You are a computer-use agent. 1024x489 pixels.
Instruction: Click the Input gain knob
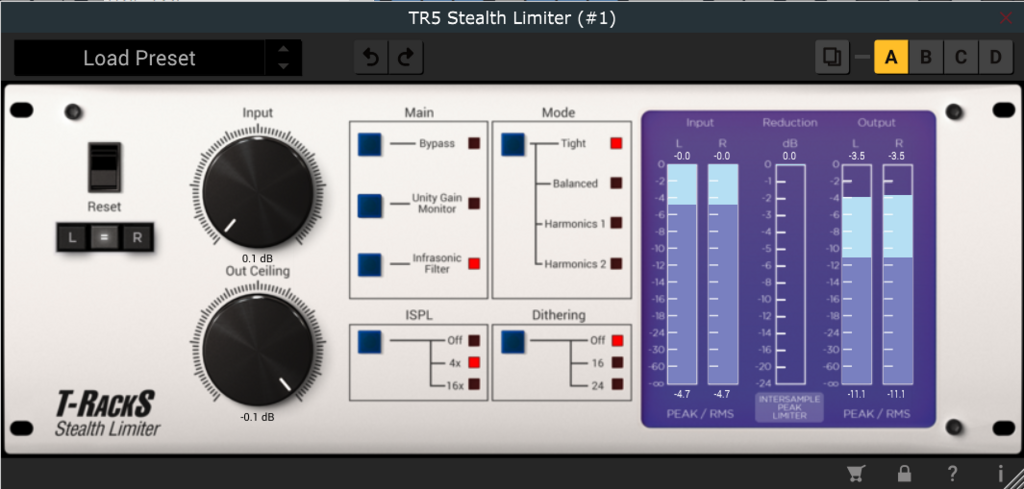point(258,192)
